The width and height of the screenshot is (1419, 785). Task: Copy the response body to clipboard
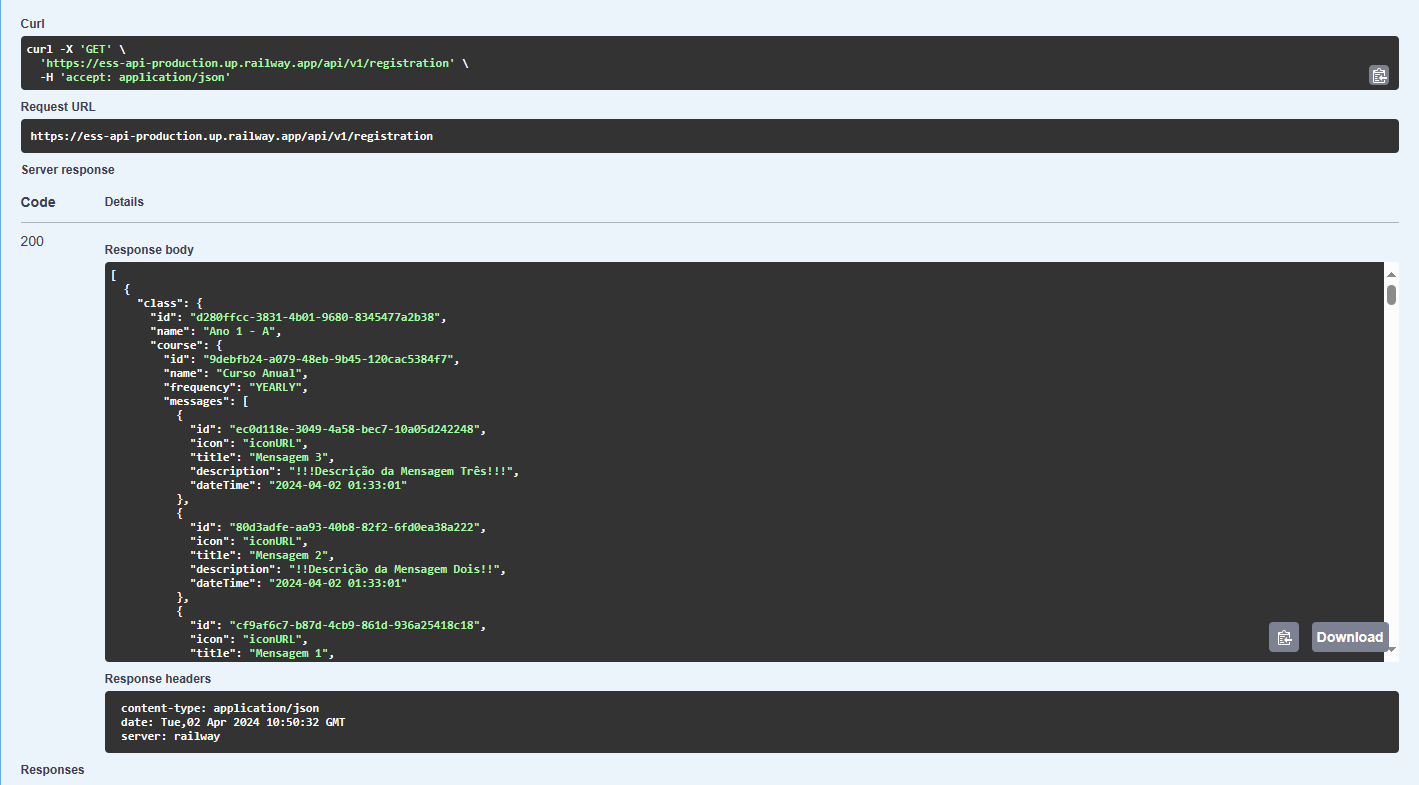tap(1284, 637)
